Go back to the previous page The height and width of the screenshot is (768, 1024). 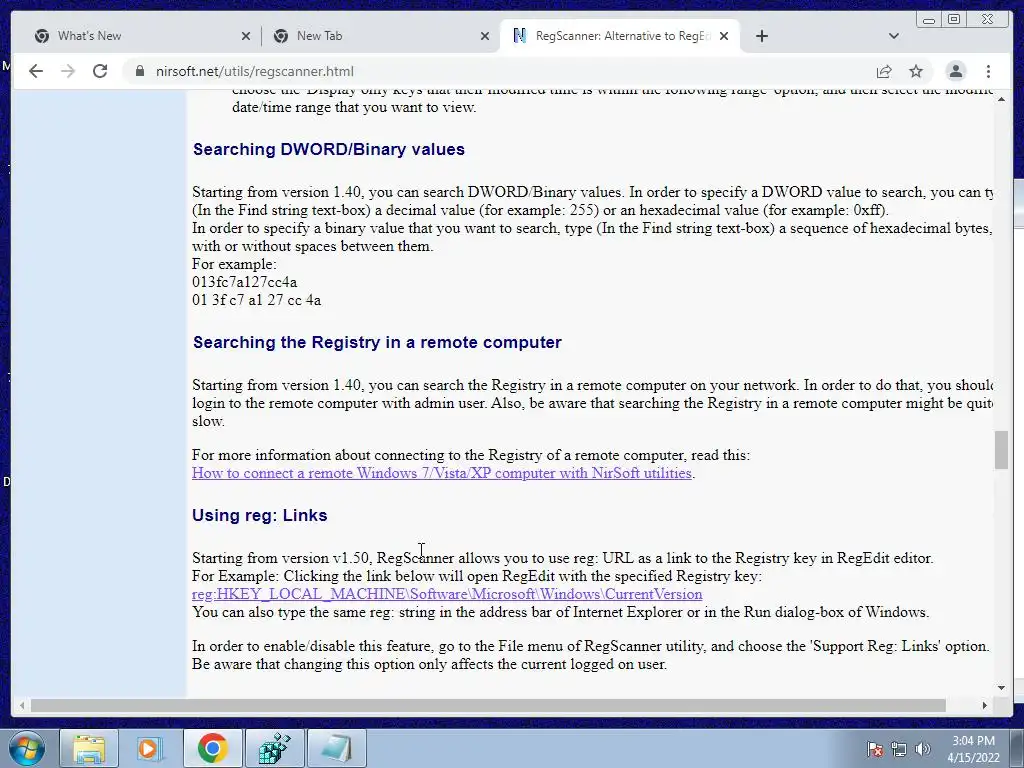(36, 71)
